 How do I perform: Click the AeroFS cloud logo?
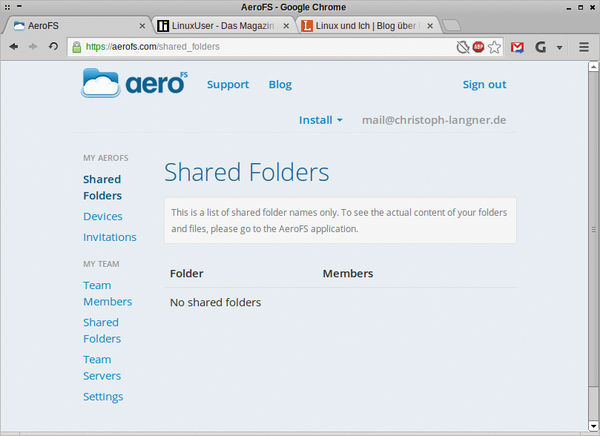pyautogui.click(x=133, y=84)
